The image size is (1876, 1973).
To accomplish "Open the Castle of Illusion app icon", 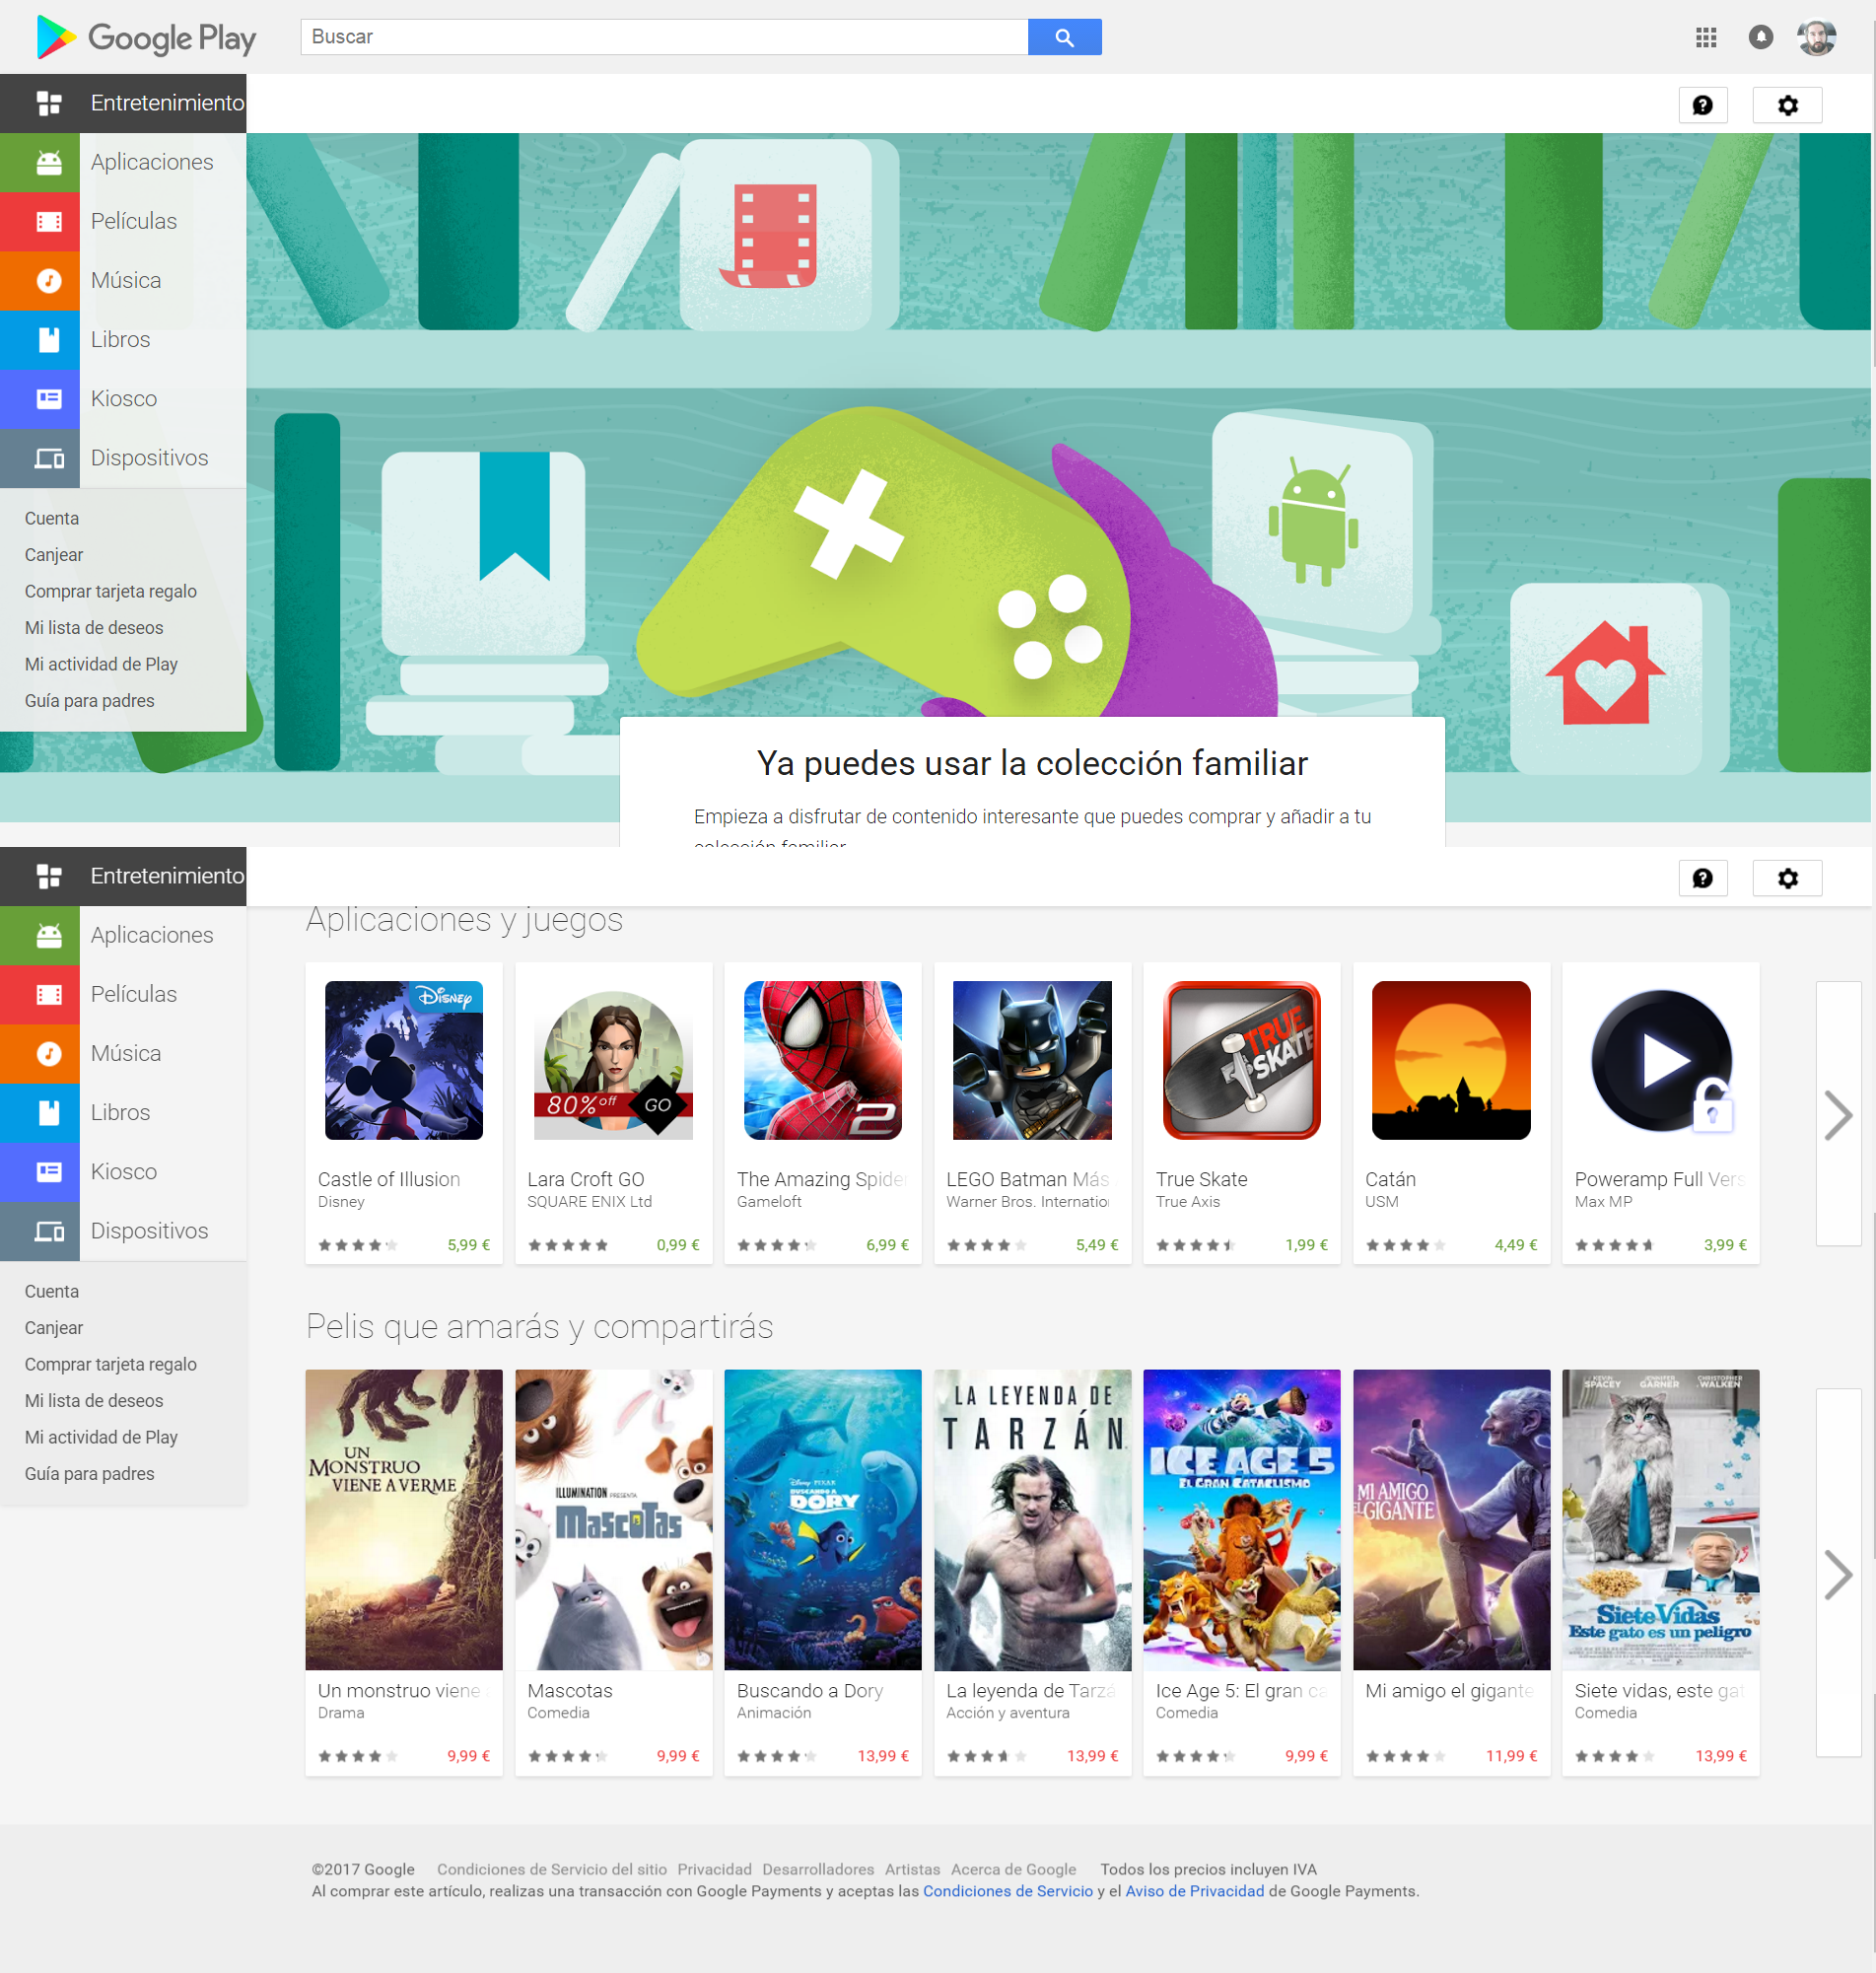I will coord(404,1060).
